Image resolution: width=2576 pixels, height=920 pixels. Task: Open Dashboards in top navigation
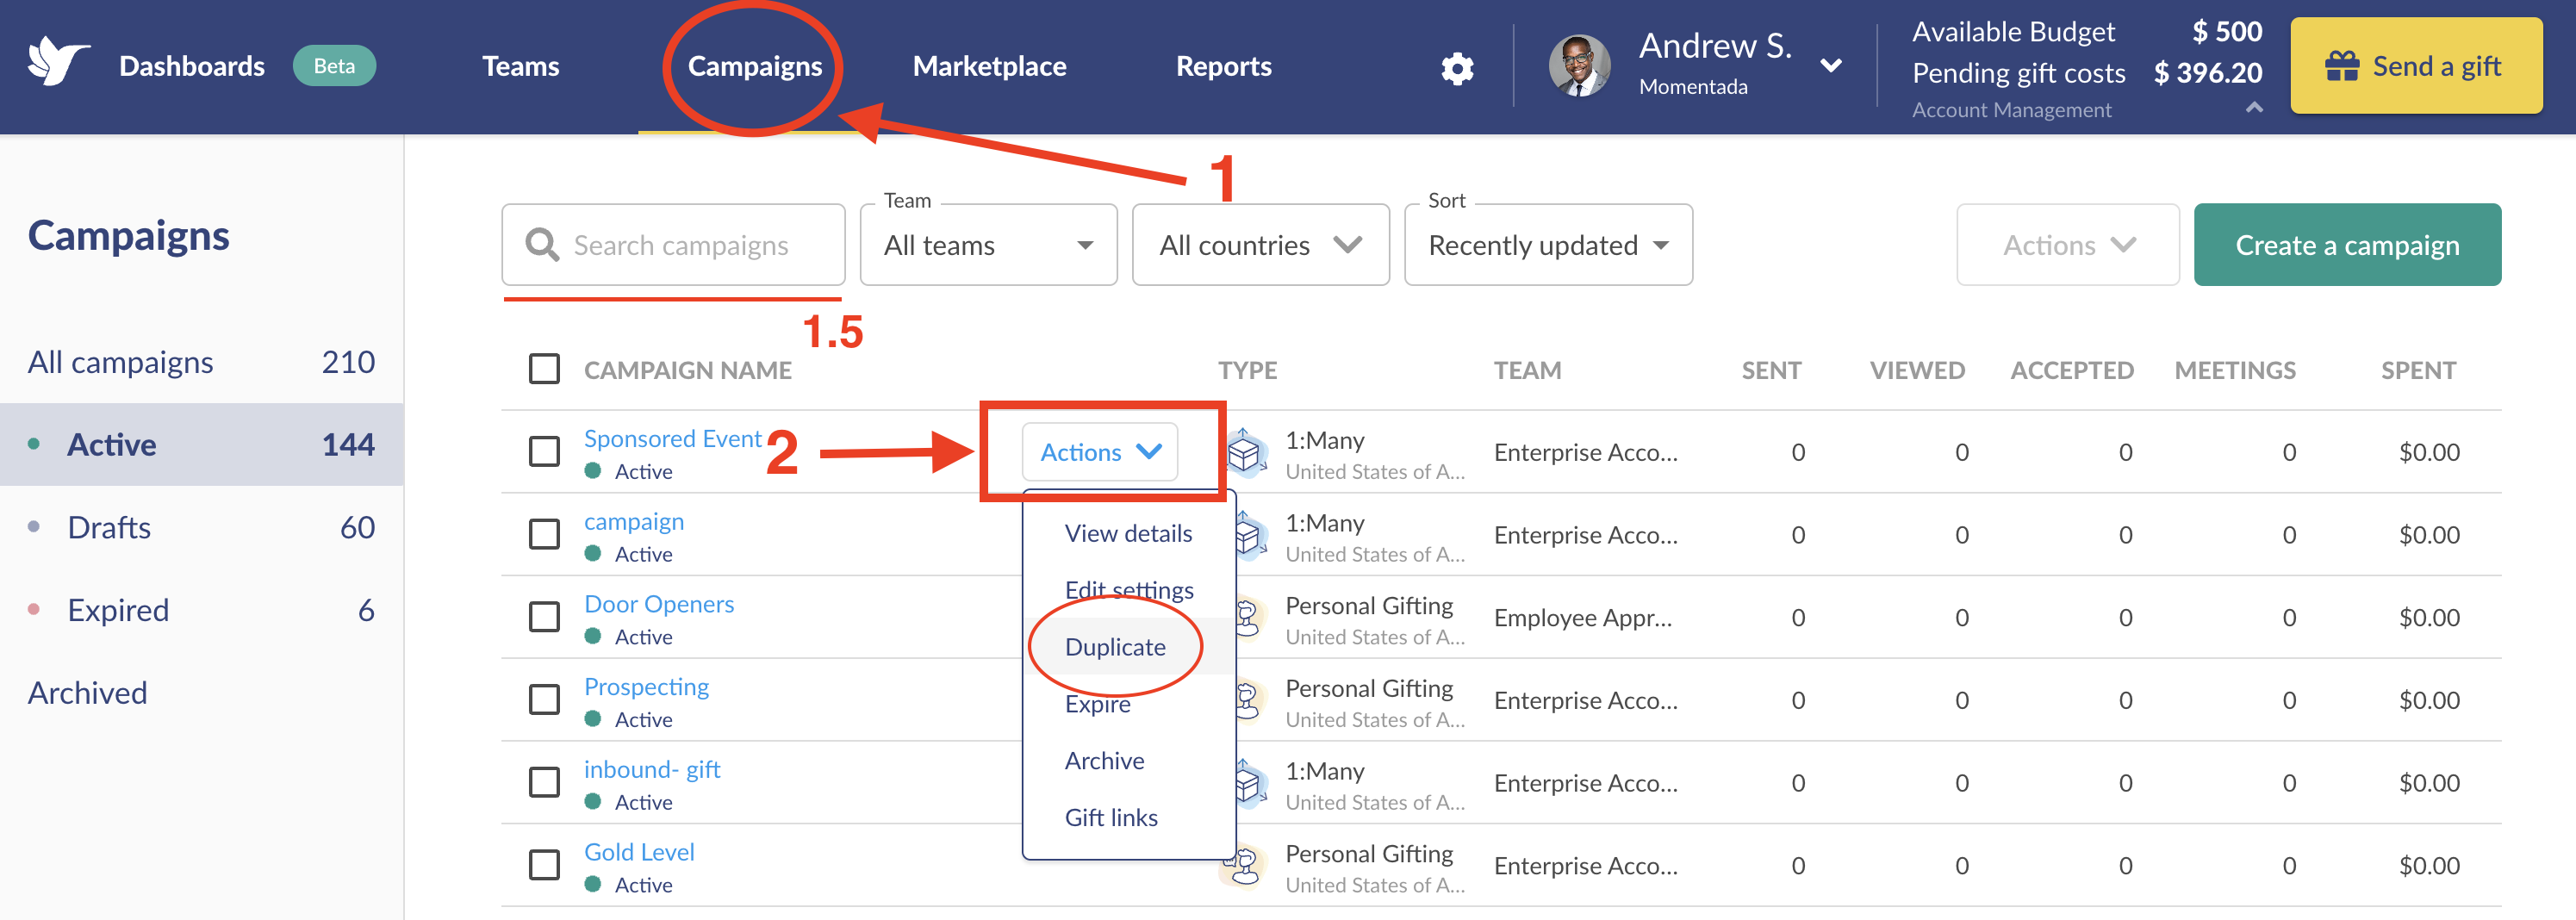click(x=192, y=66)
